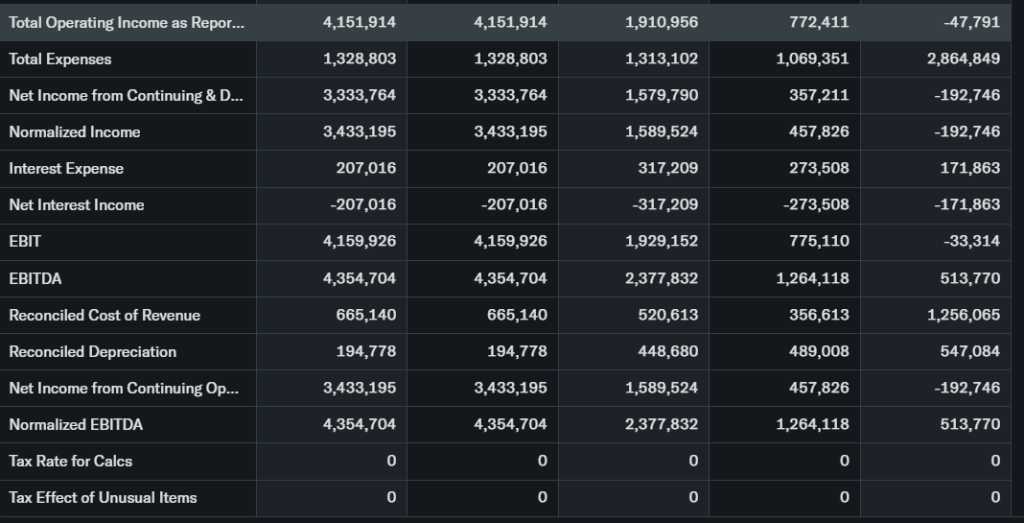The height and width of the screenshot is (523, 1024).
Task: Select the Total Expenses row label
Action: point(60,59)
